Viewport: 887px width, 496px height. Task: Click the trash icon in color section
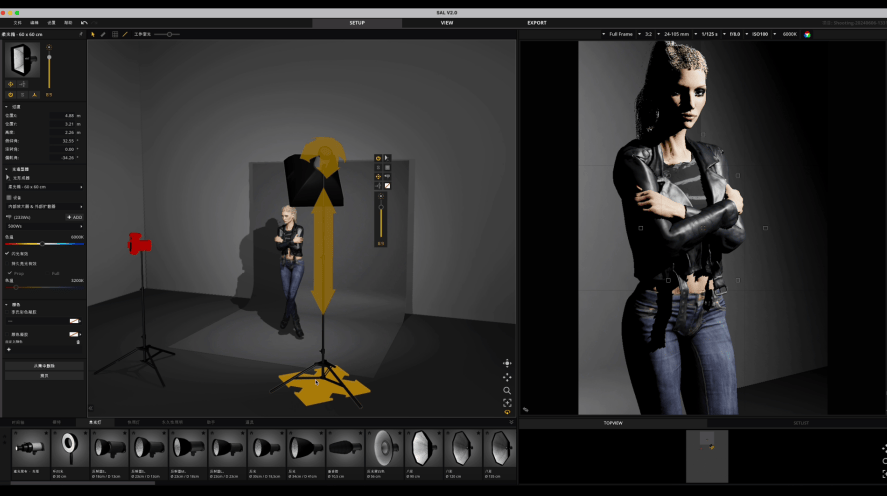78,342
